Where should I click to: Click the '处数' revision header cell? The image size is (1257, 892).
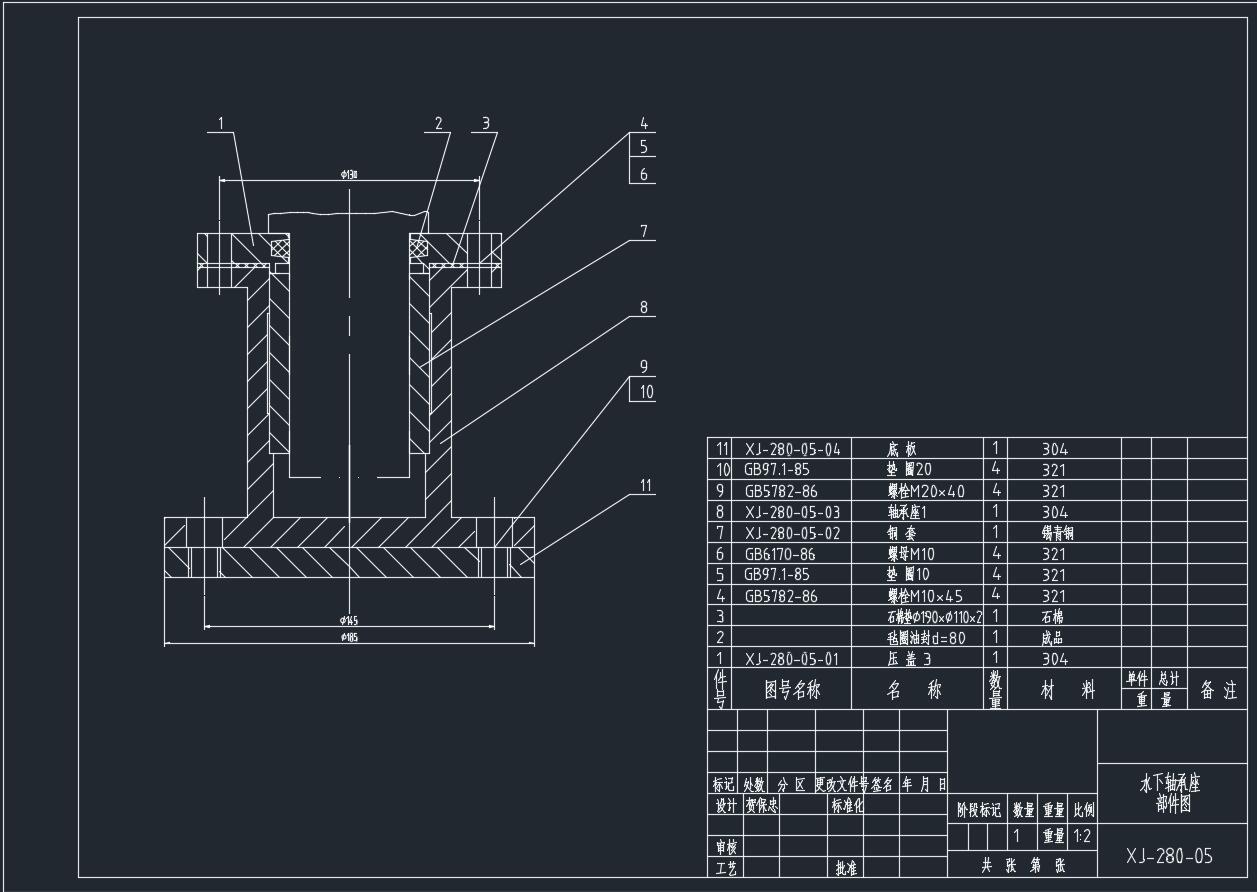[x=754, y=784]
